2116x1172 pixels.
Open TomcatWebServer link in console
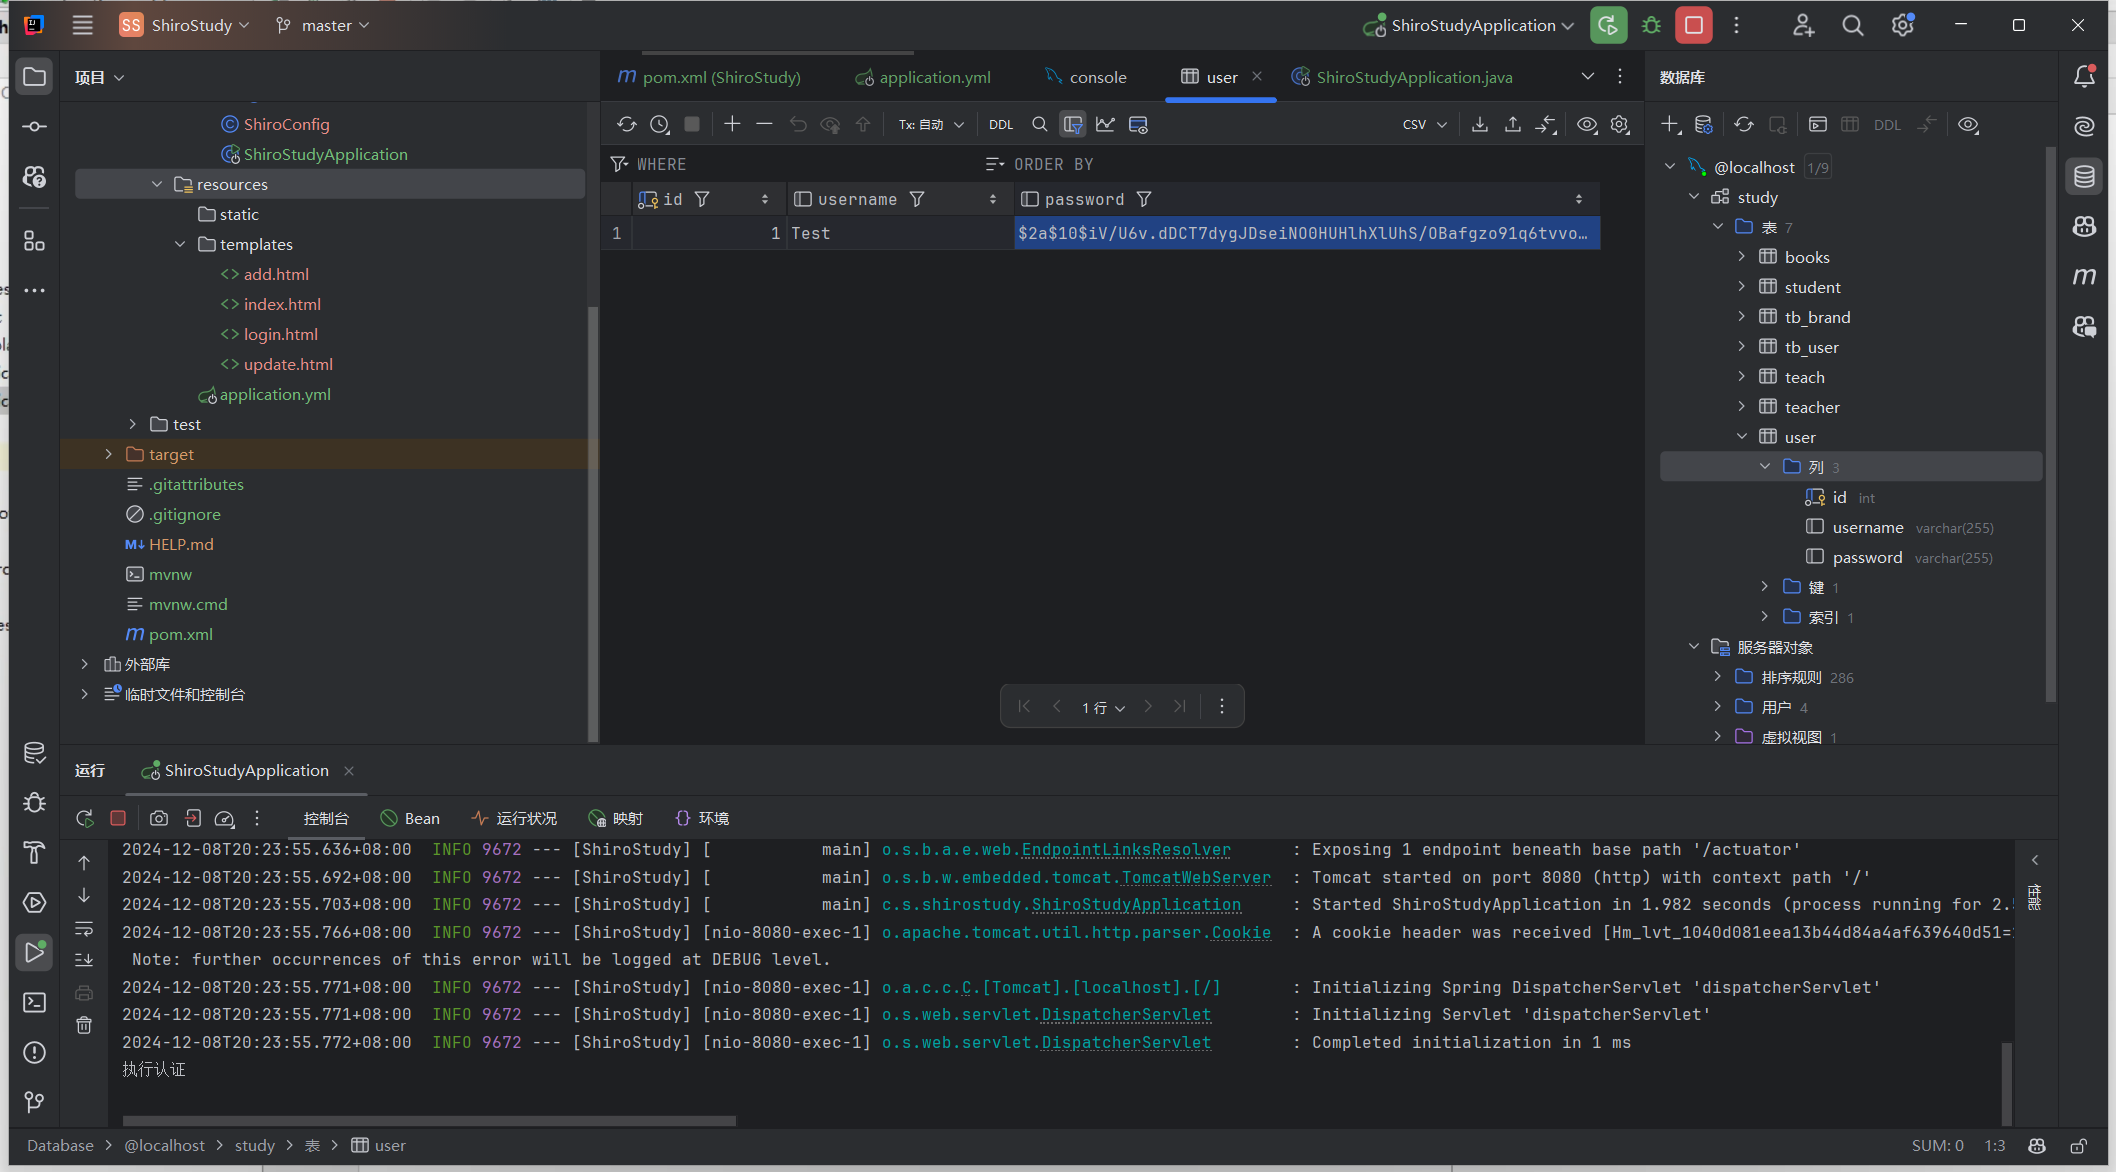[x=1196, y=878]
